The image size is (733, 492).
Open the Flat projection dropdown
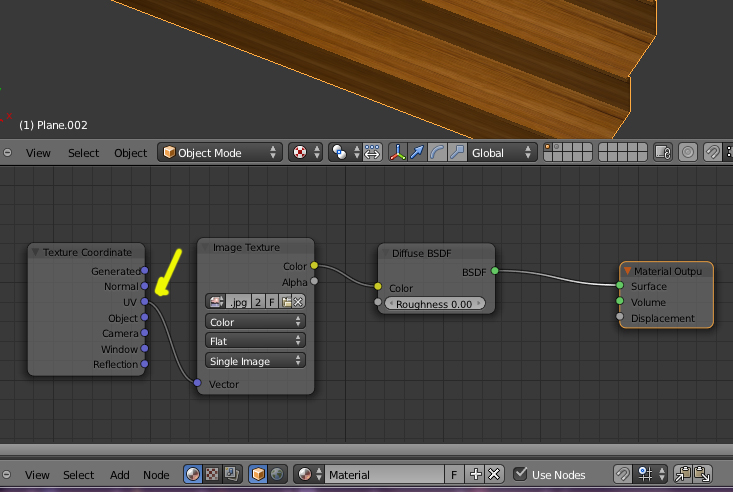(x=255, y=341)
